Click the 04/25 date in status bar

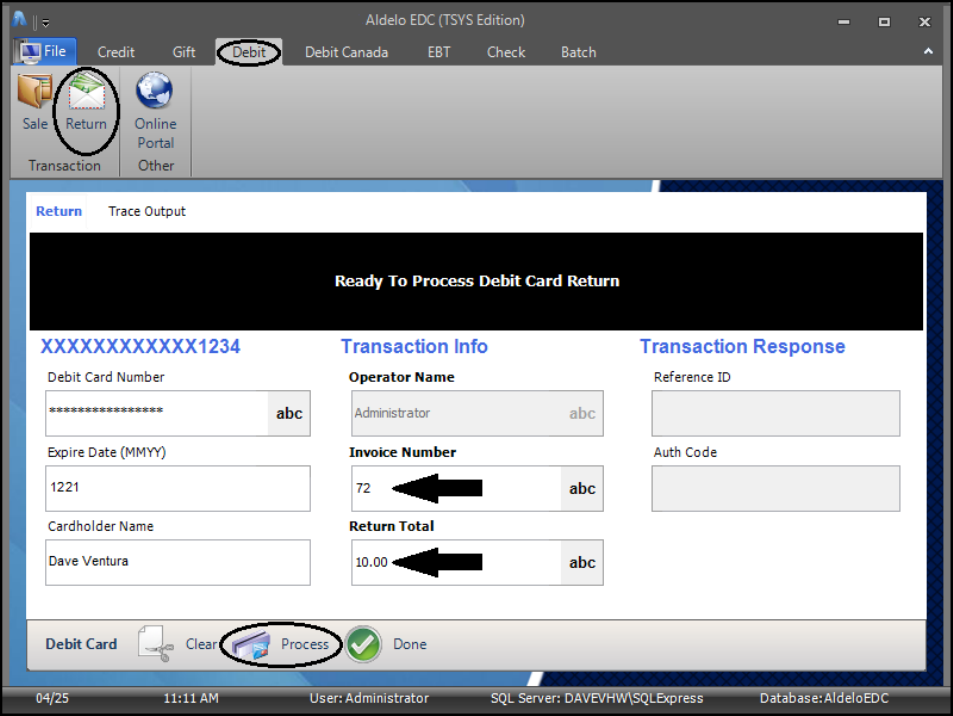(52, 698)
